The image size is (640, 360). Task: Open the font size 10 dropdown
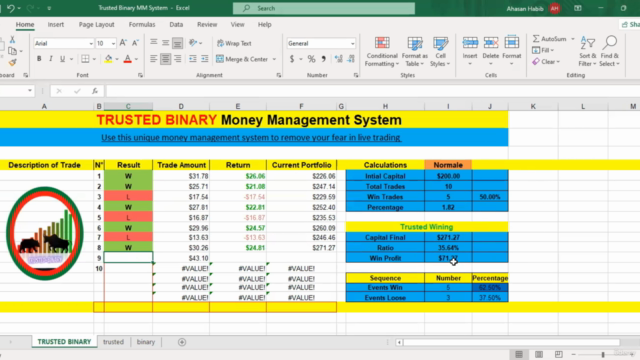(113, 43)
